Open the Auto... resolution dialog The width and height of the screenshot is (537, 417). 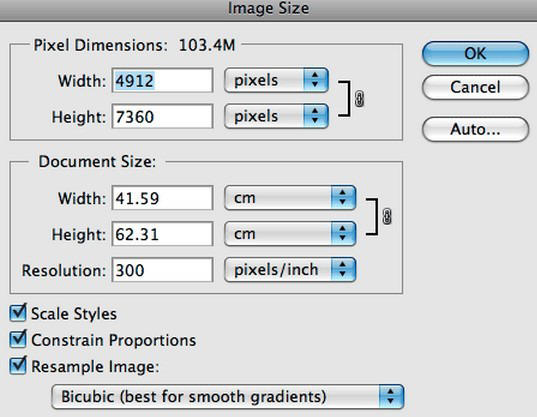point(475,129)
